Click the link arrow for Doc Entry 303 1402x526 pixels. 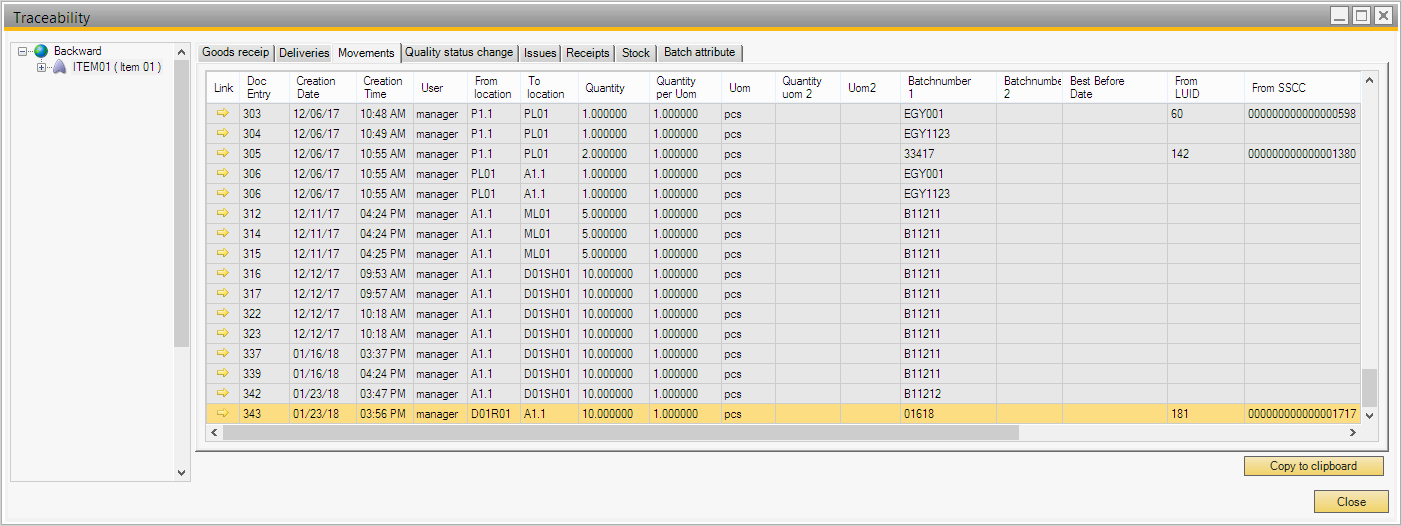223,113
